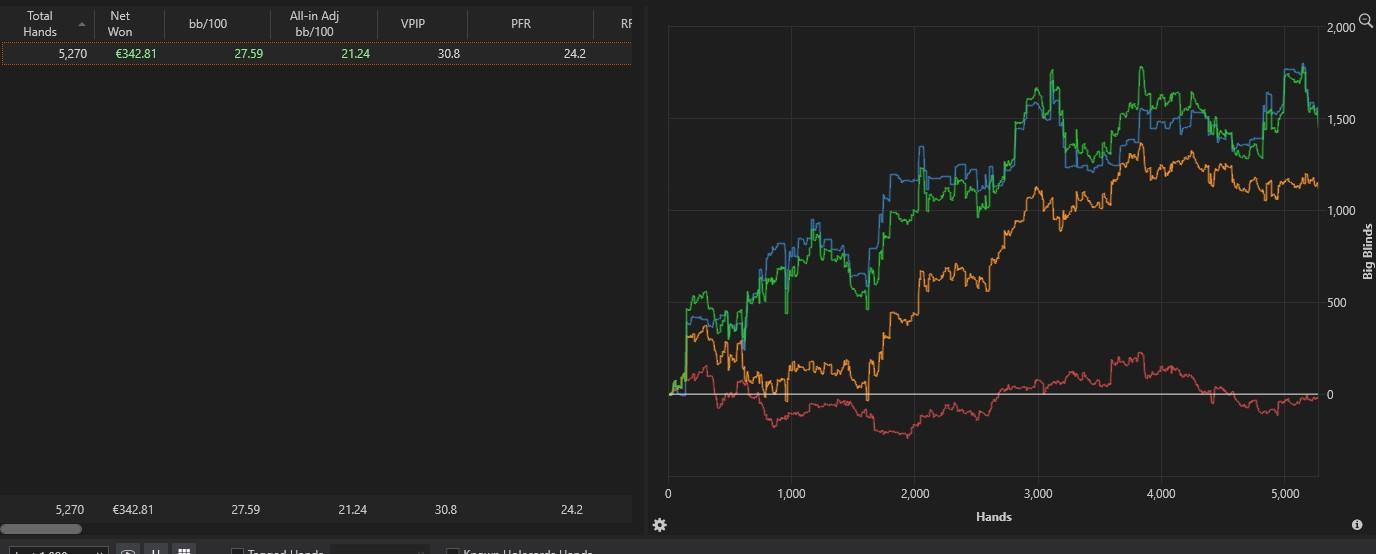The height and width of the screenshot is (554, 1376).
Task: Click the VPIP column header
Action: (x=413, y=24)
